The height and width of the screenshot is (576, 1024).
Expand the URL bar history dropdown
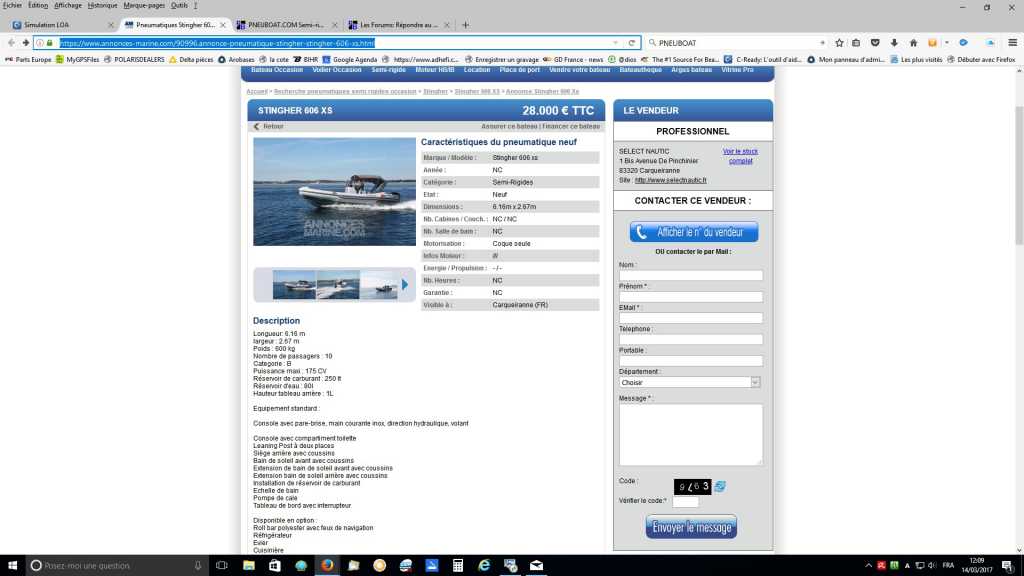tap(616, 43)
